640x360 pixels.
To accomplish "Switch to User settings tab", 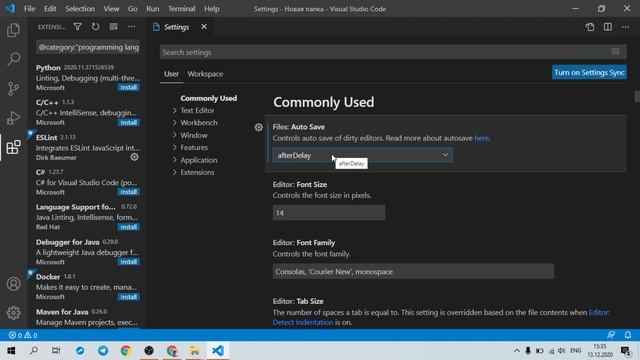I will [171, 74].
